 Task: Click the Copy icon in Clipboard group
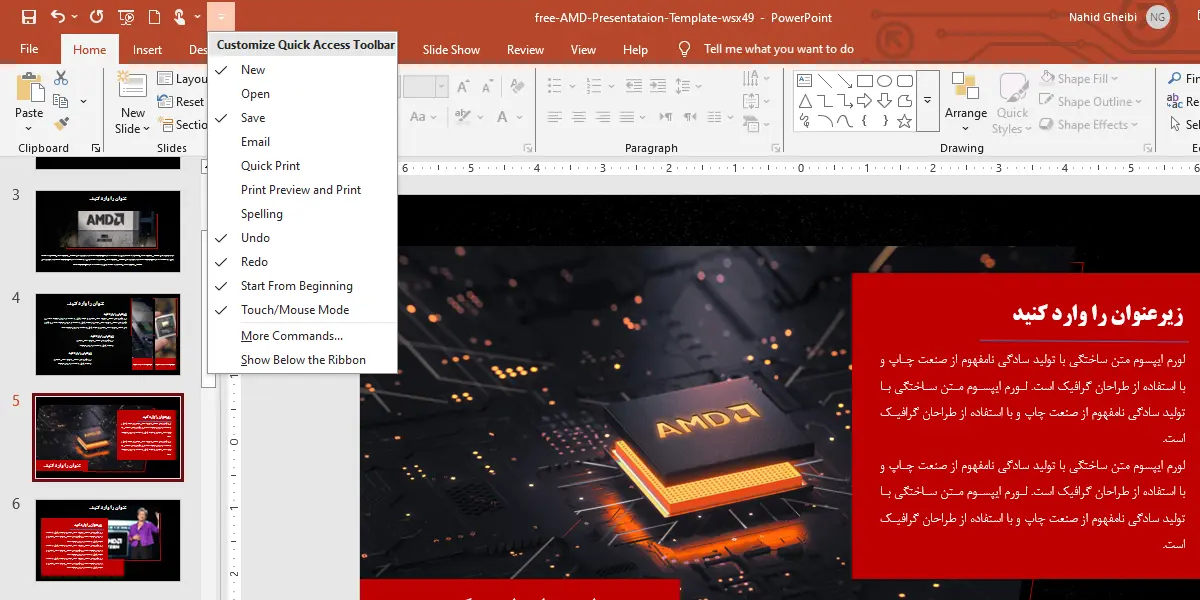(60, 101)
